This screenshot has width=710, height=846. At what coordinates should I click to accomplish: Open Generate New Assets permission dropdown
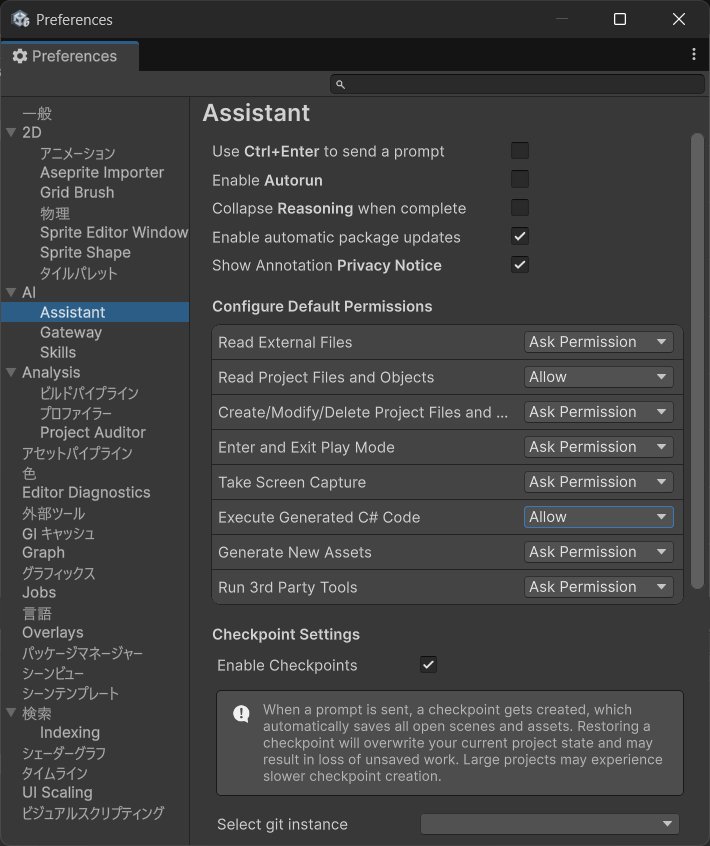(598, 552)
